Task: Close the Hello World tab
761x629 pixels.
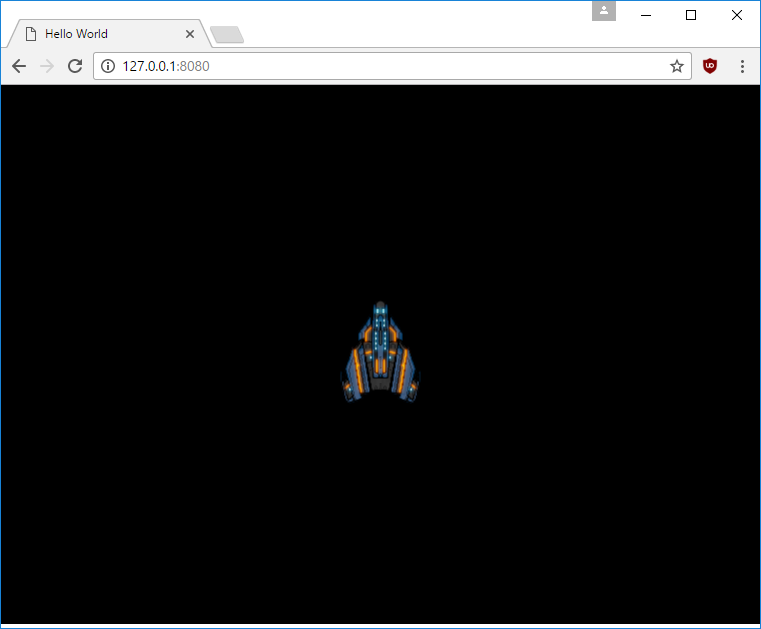Action: (x=190, y=34)
